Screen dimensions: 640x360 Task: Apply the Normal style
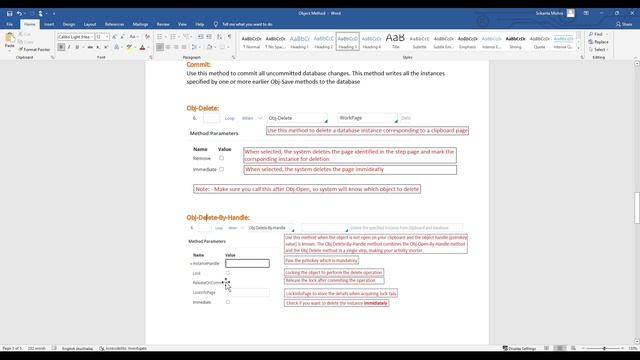tap(251, 42)
